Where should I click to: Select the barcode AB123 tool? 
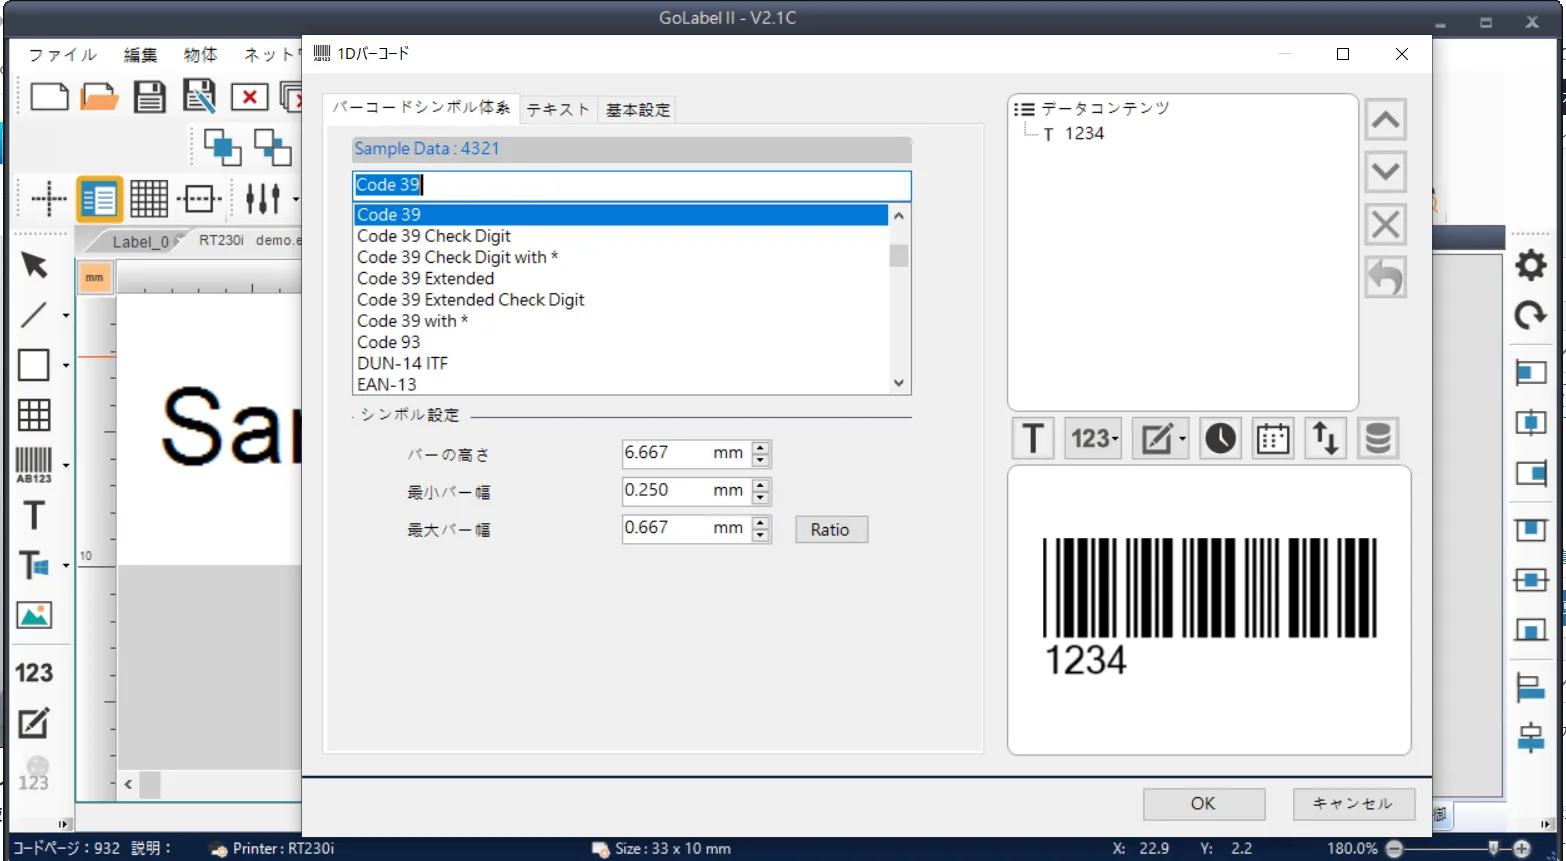click(x=34, y=465)
